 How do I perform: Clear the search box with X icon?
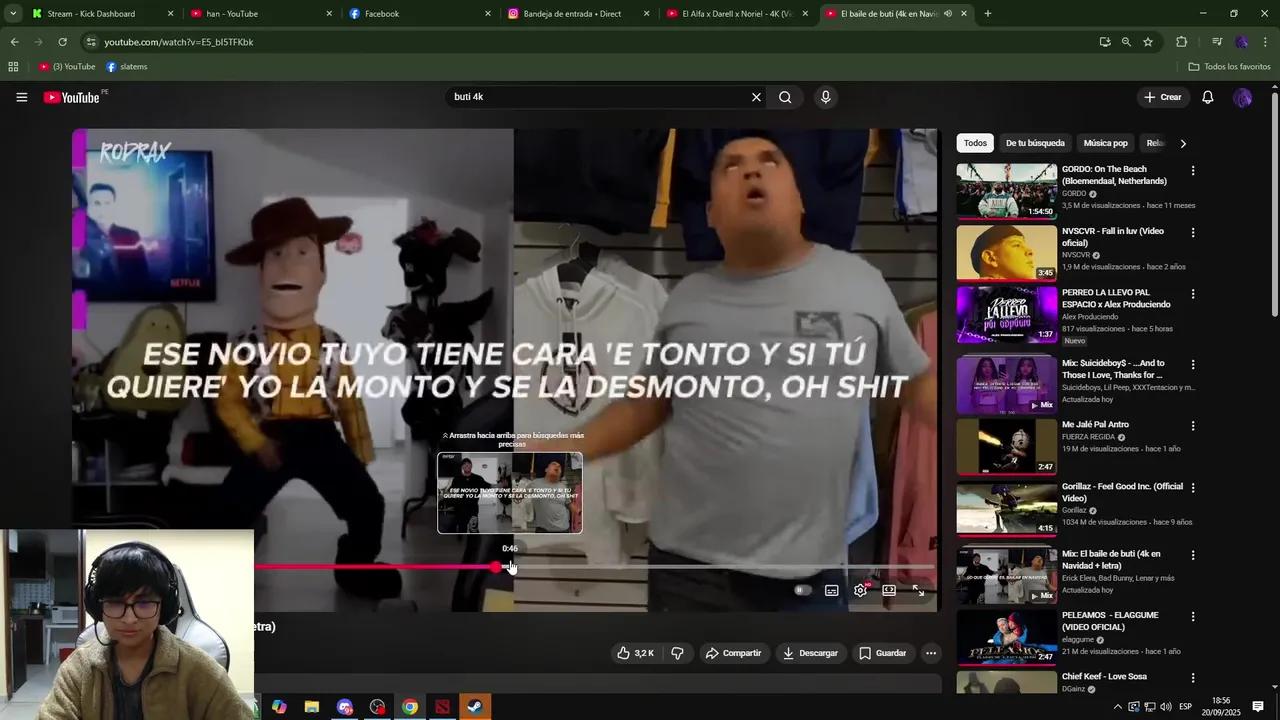(756, 97)
